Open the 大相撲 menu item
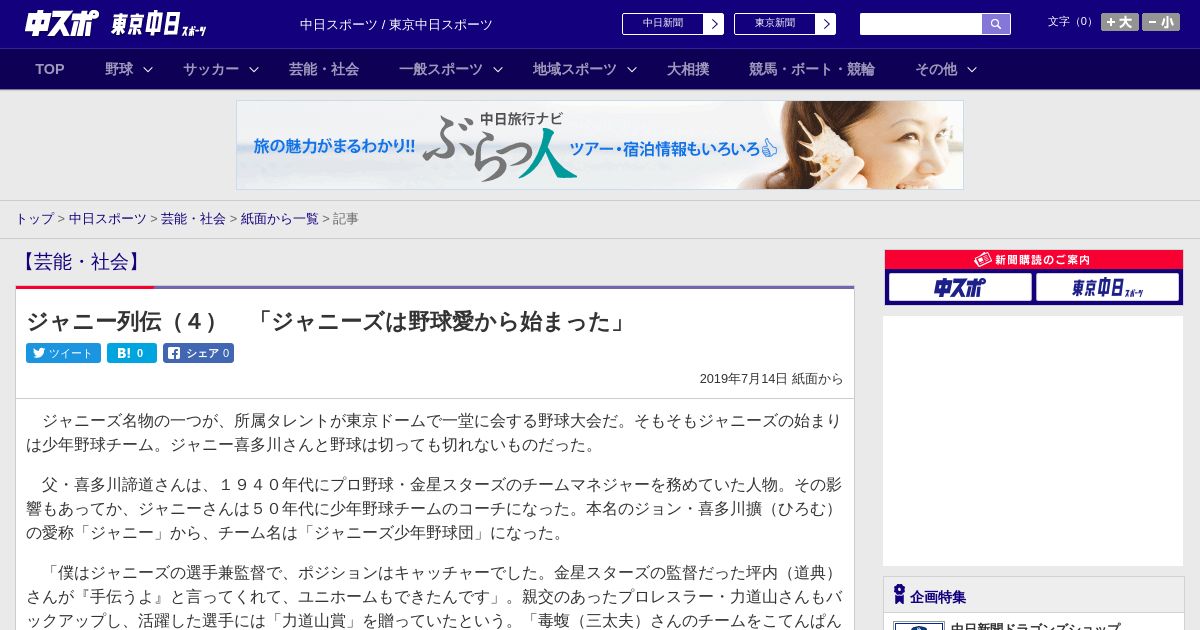Viewport: 1200px width, 630px height. (x=688, y=69)
